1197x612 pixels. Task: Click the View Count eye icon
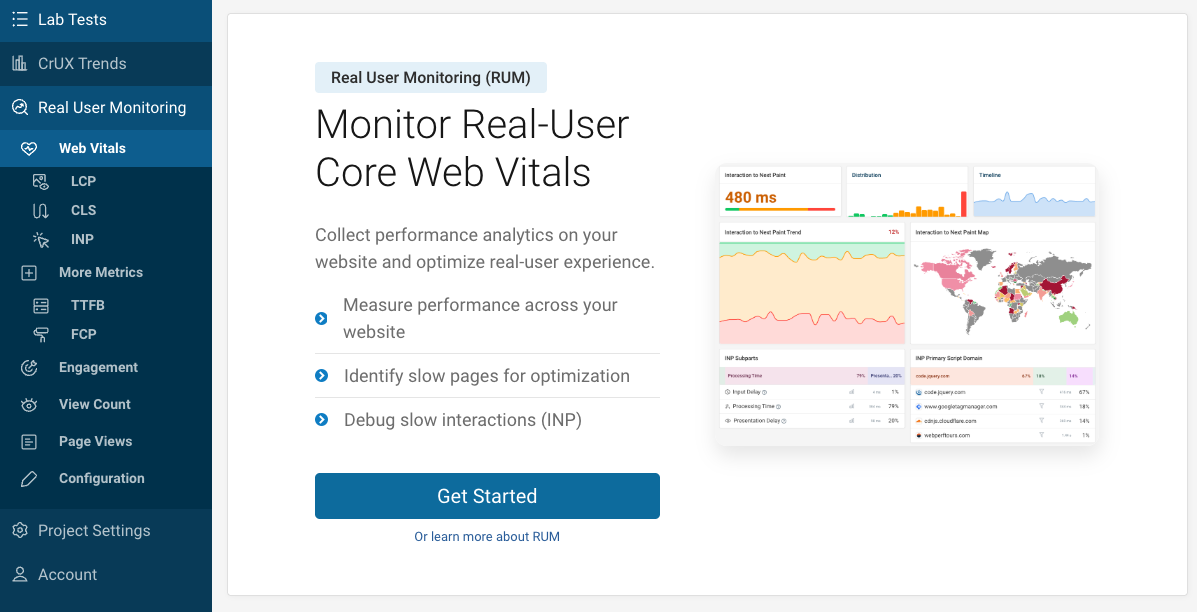29,405
